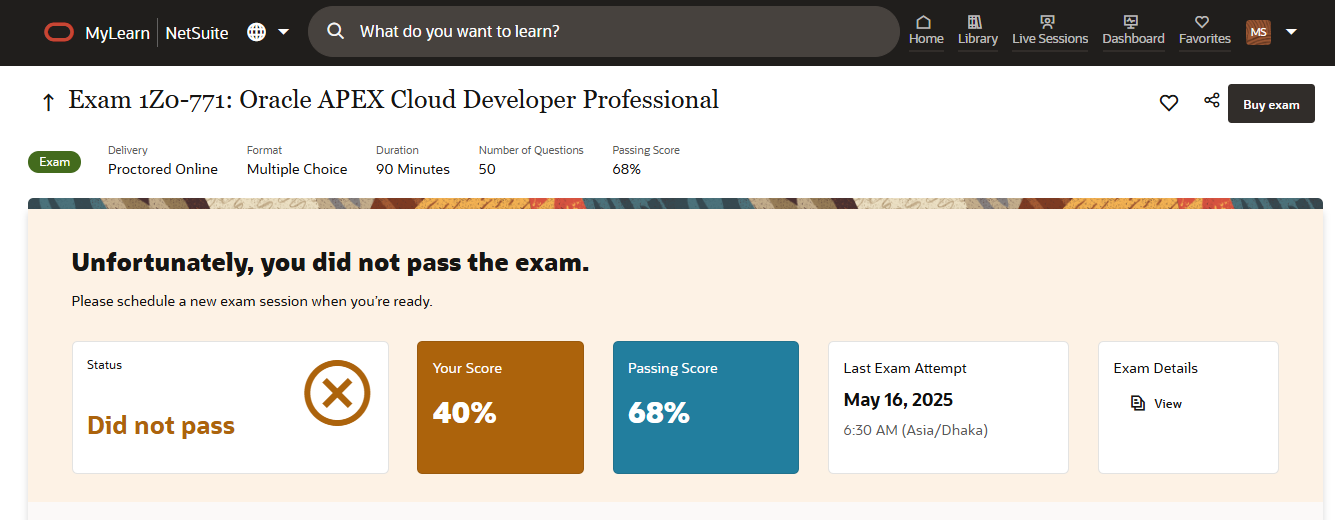Open Live Sessions
This screenshot has height=520, width=1335.
(x=1049, y=30)
